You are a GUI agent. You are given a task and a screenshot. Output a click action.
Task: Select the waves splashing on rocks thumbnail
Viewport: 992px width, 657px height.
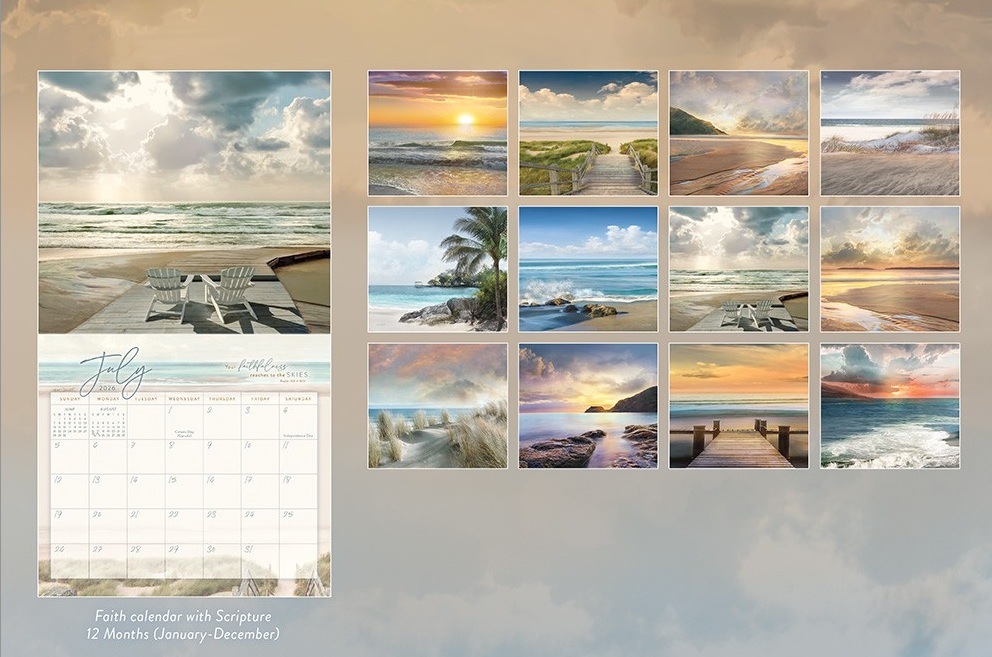[x=588, y=269]
